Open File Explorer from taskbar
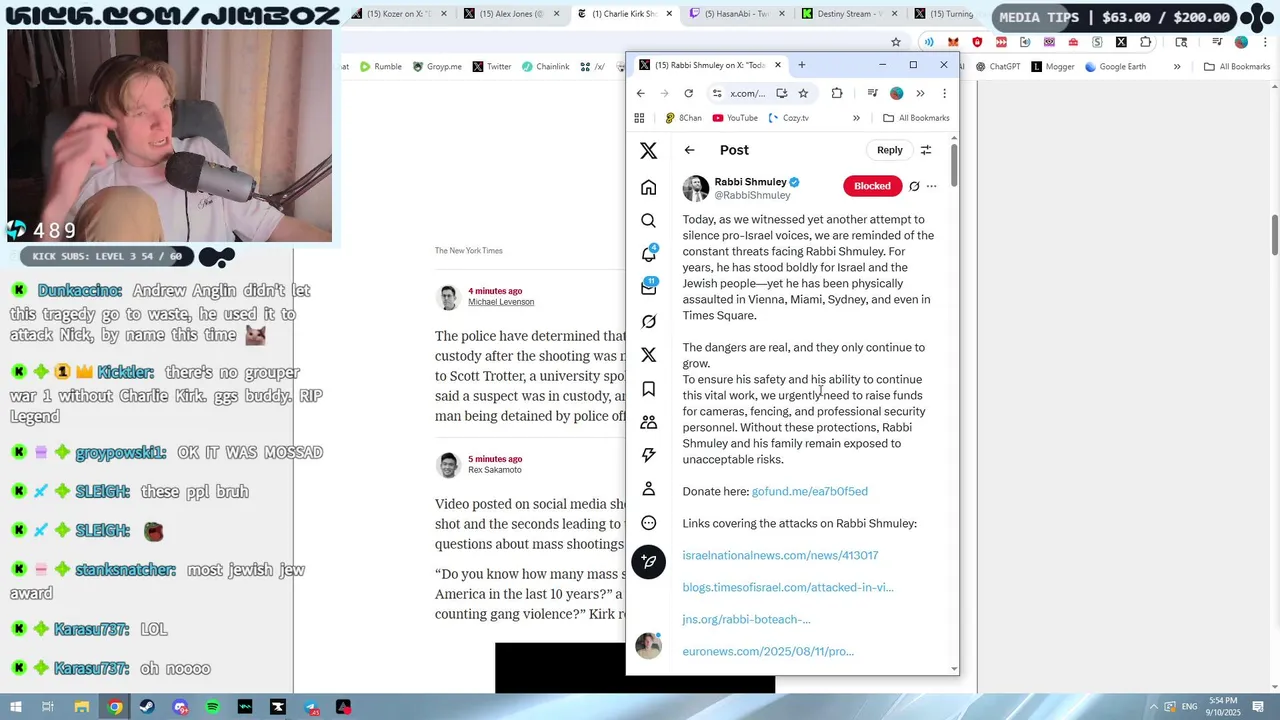 82,707
